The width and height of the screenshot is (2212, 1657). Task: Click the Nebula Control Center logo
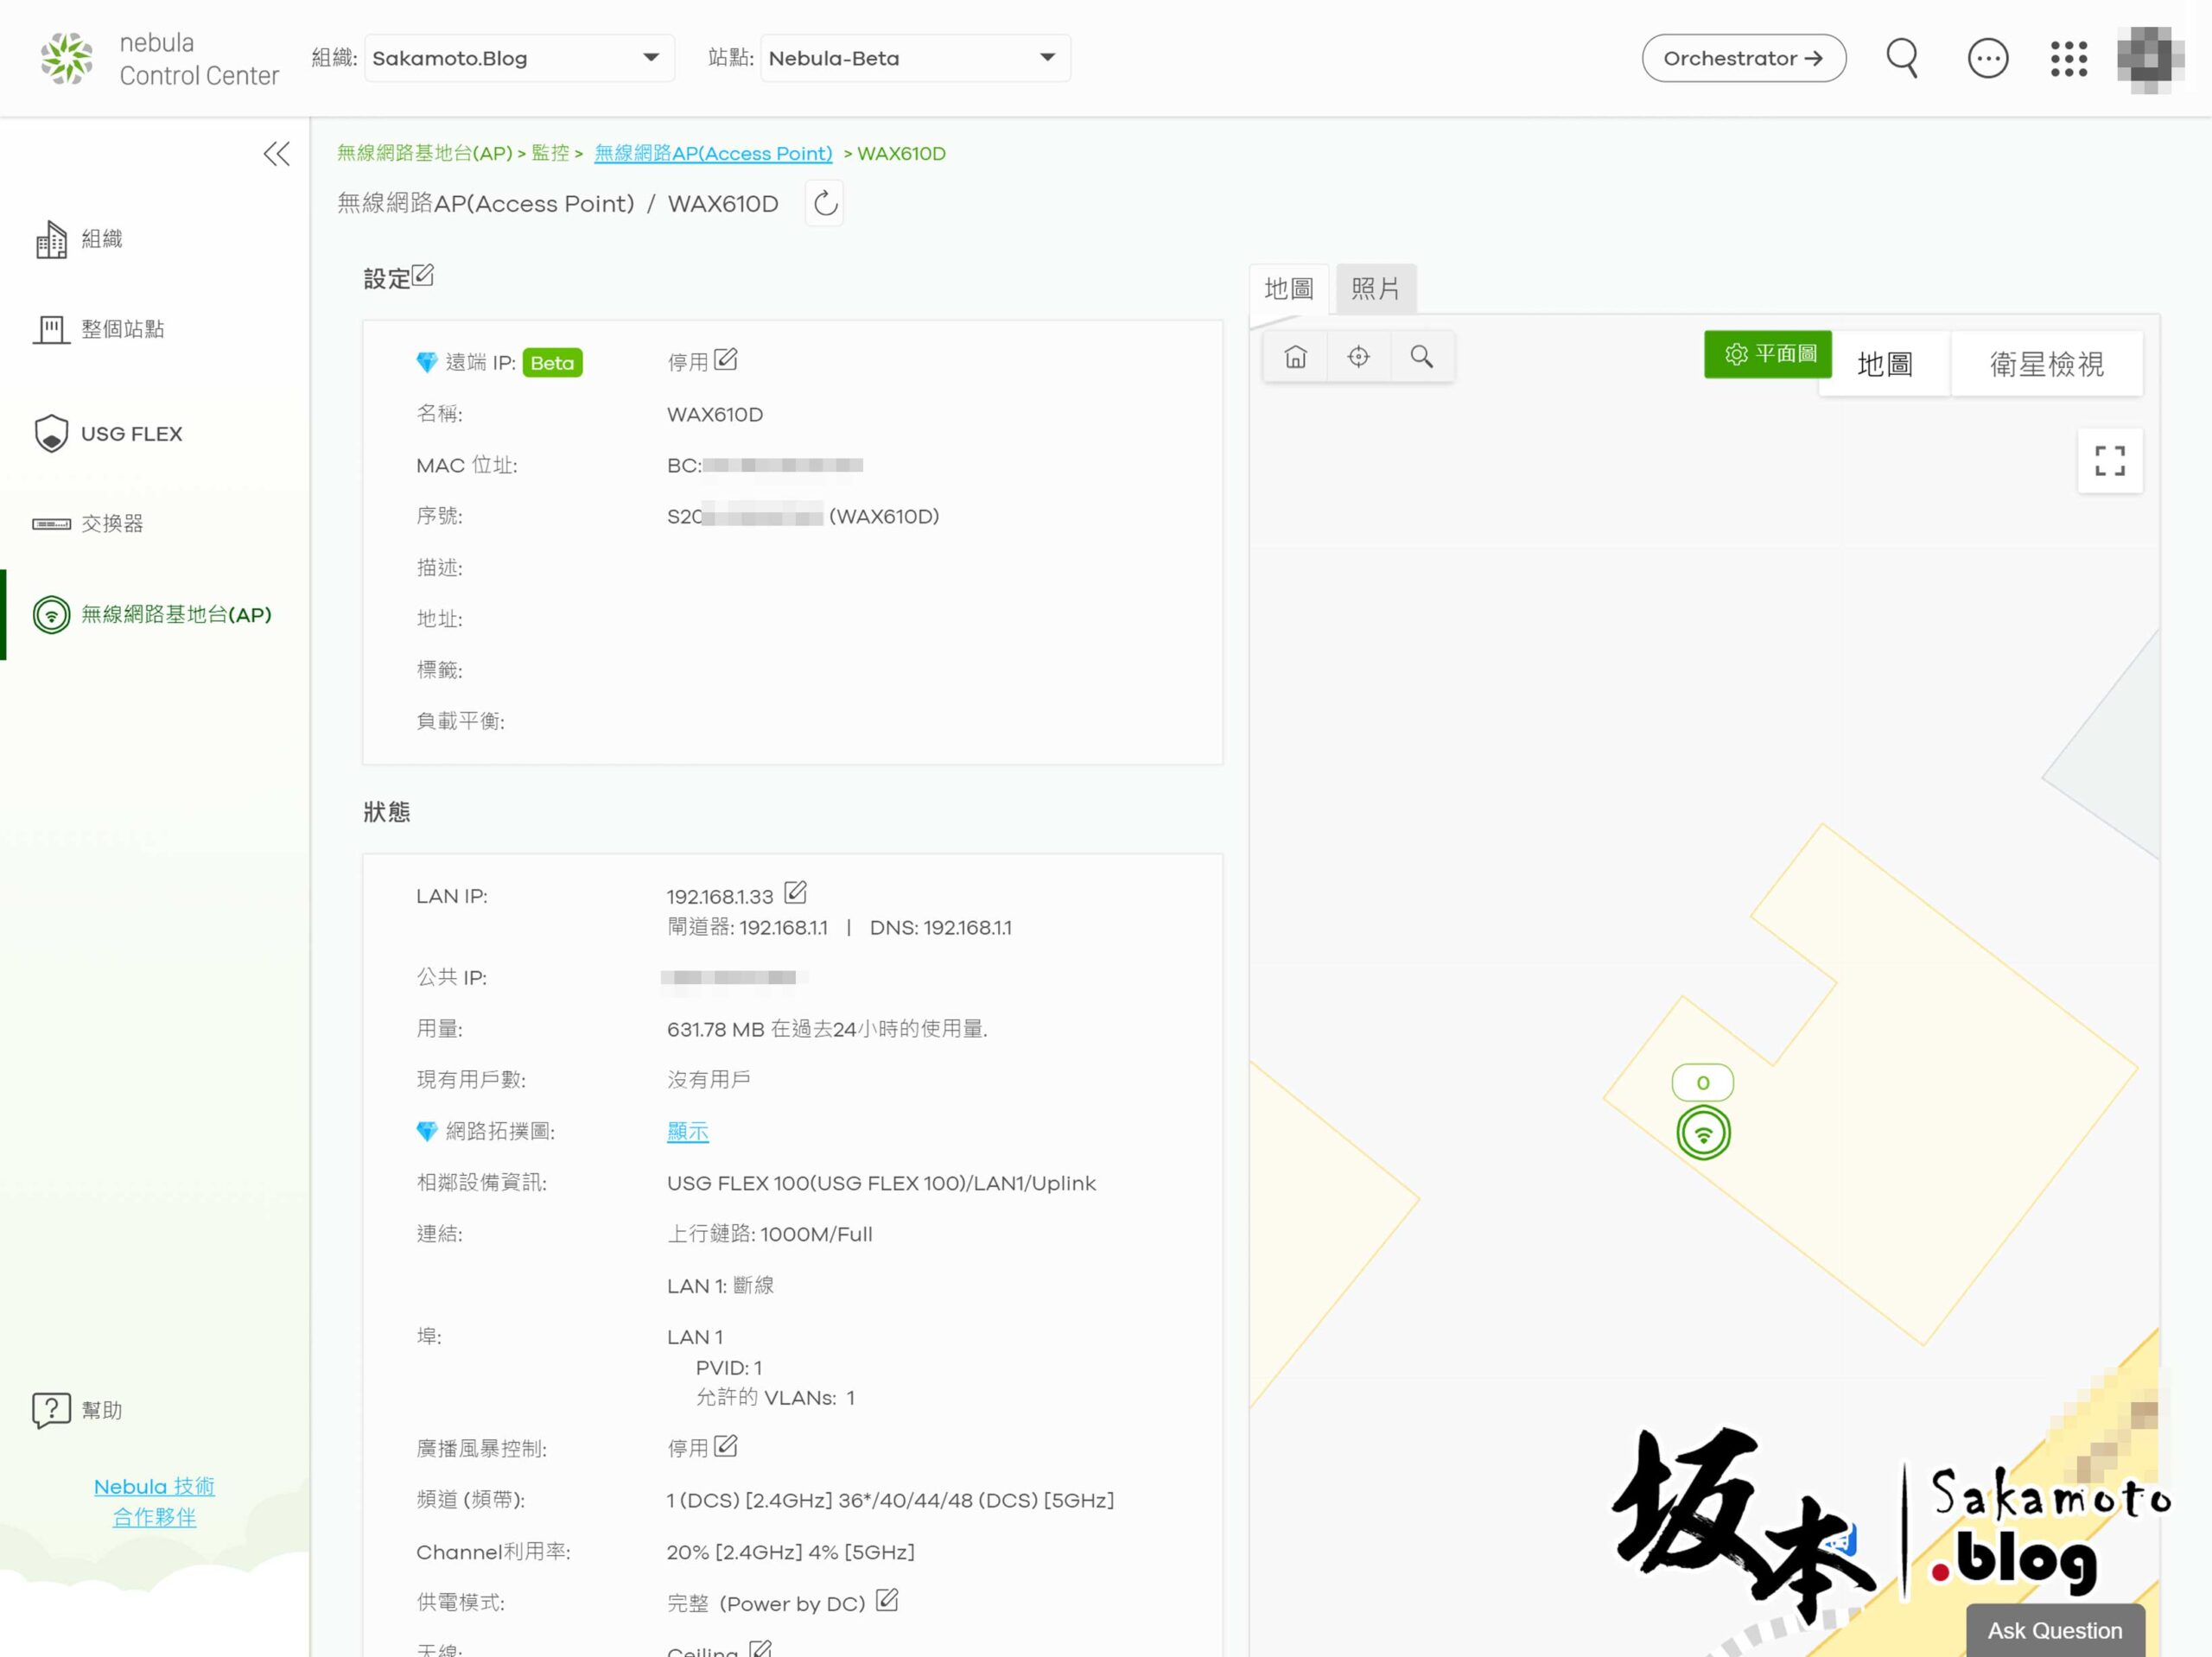[x=159, y=58]
